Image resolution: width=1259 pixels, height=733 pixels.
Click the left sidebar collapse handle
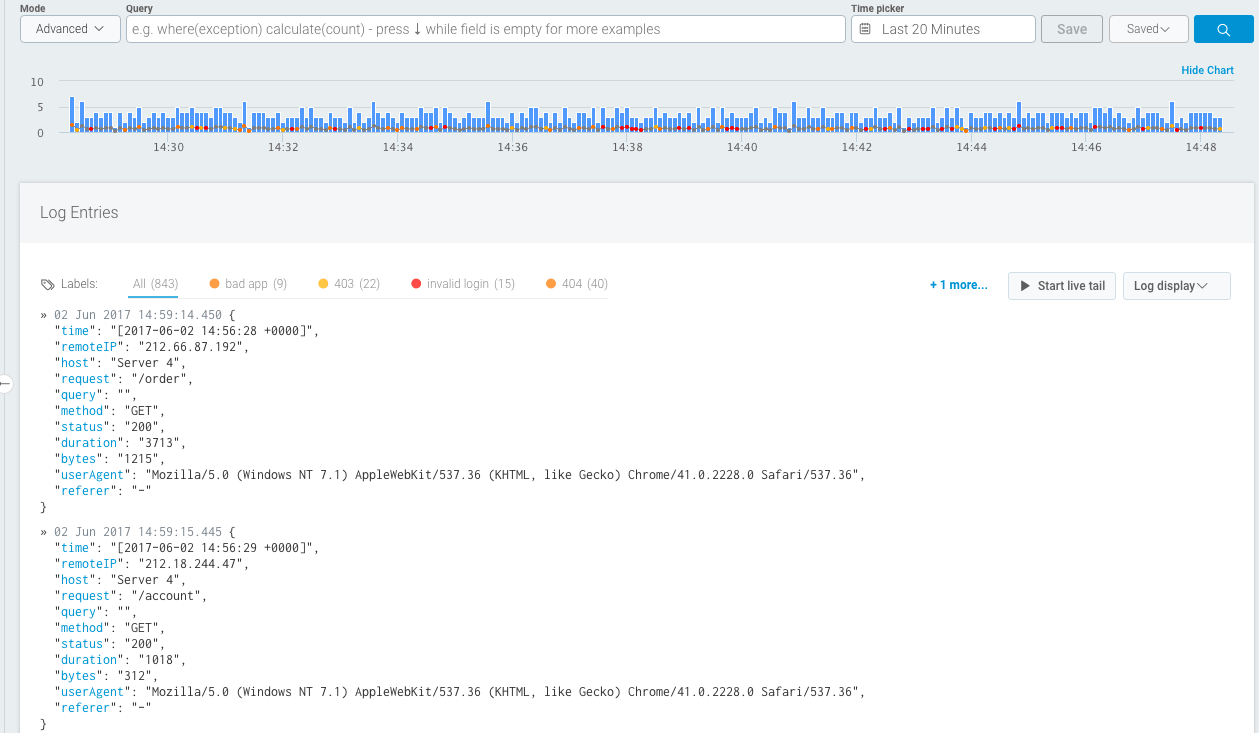(x=5, y=383)
